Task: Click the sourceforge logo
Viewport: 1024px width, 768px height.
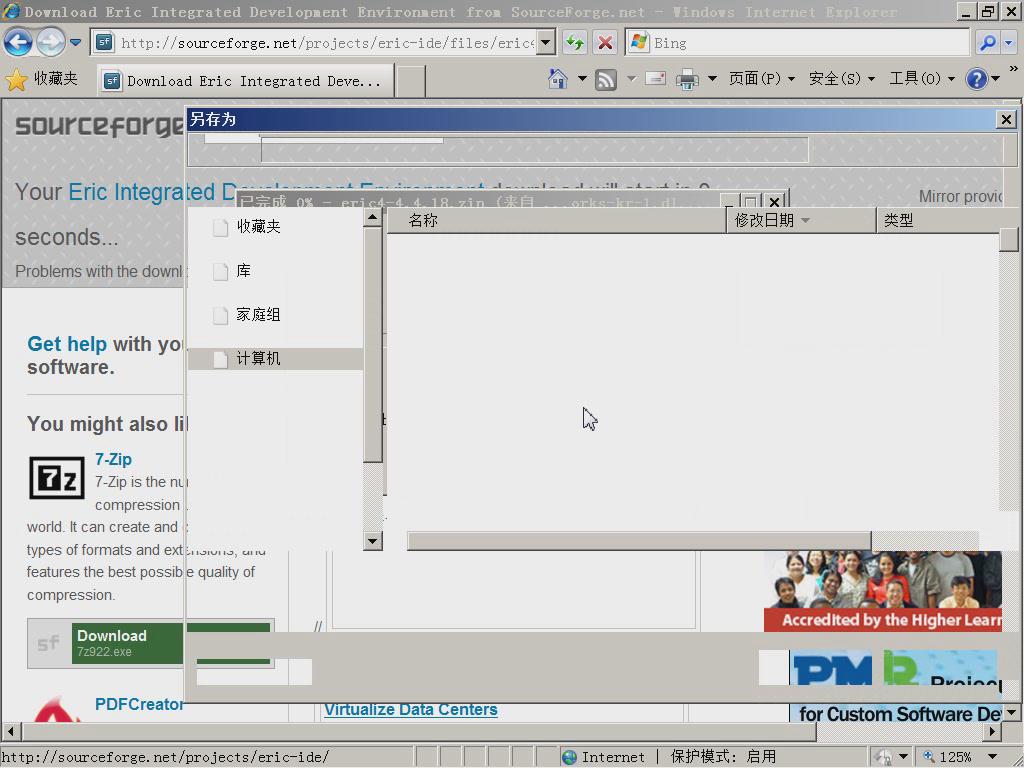Action: pos(99,125)
